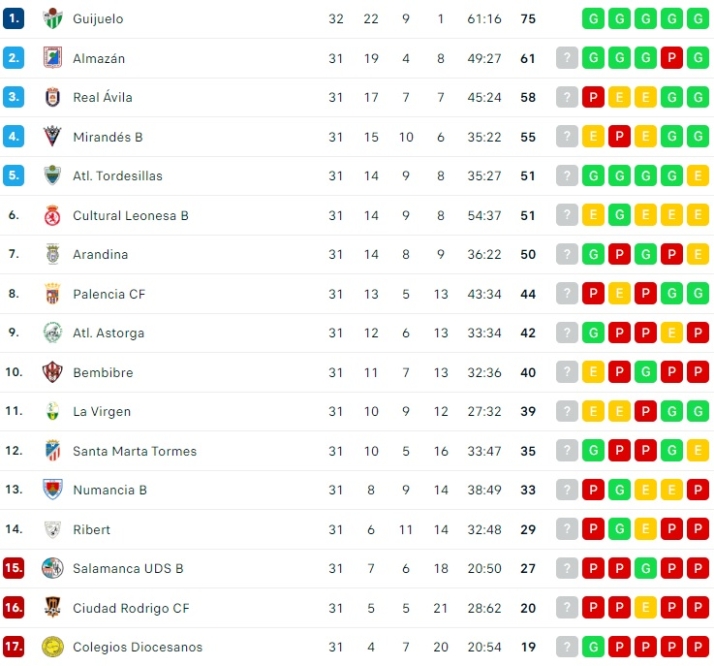
Task: Click the '?' next-match box in Ribert row
Action: (567, 529)
